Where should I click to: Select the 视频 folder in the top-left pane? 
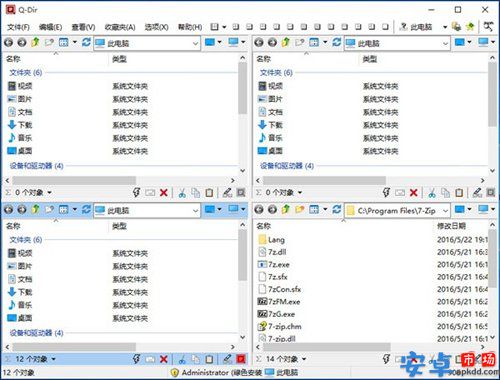(x=20, y=86)
